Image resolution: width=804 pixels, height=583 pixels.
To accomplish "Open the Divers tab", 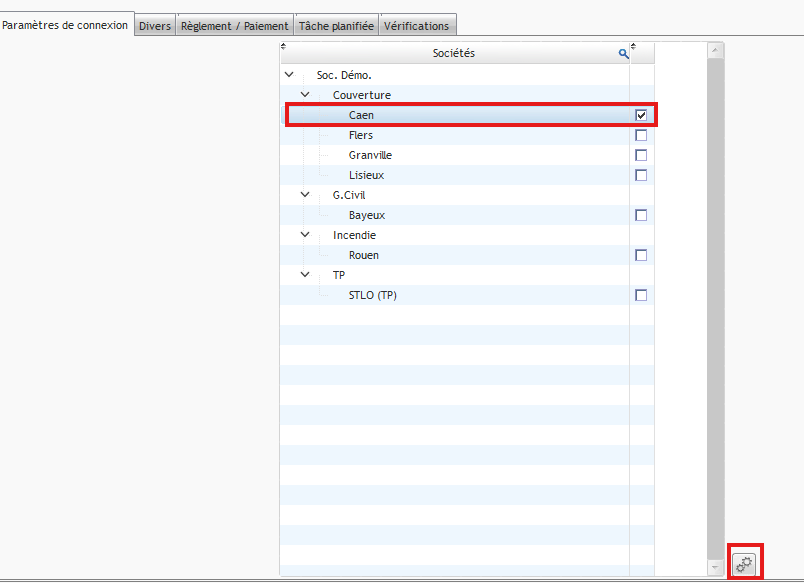I will pyautogui.click(x=155, y=26).
